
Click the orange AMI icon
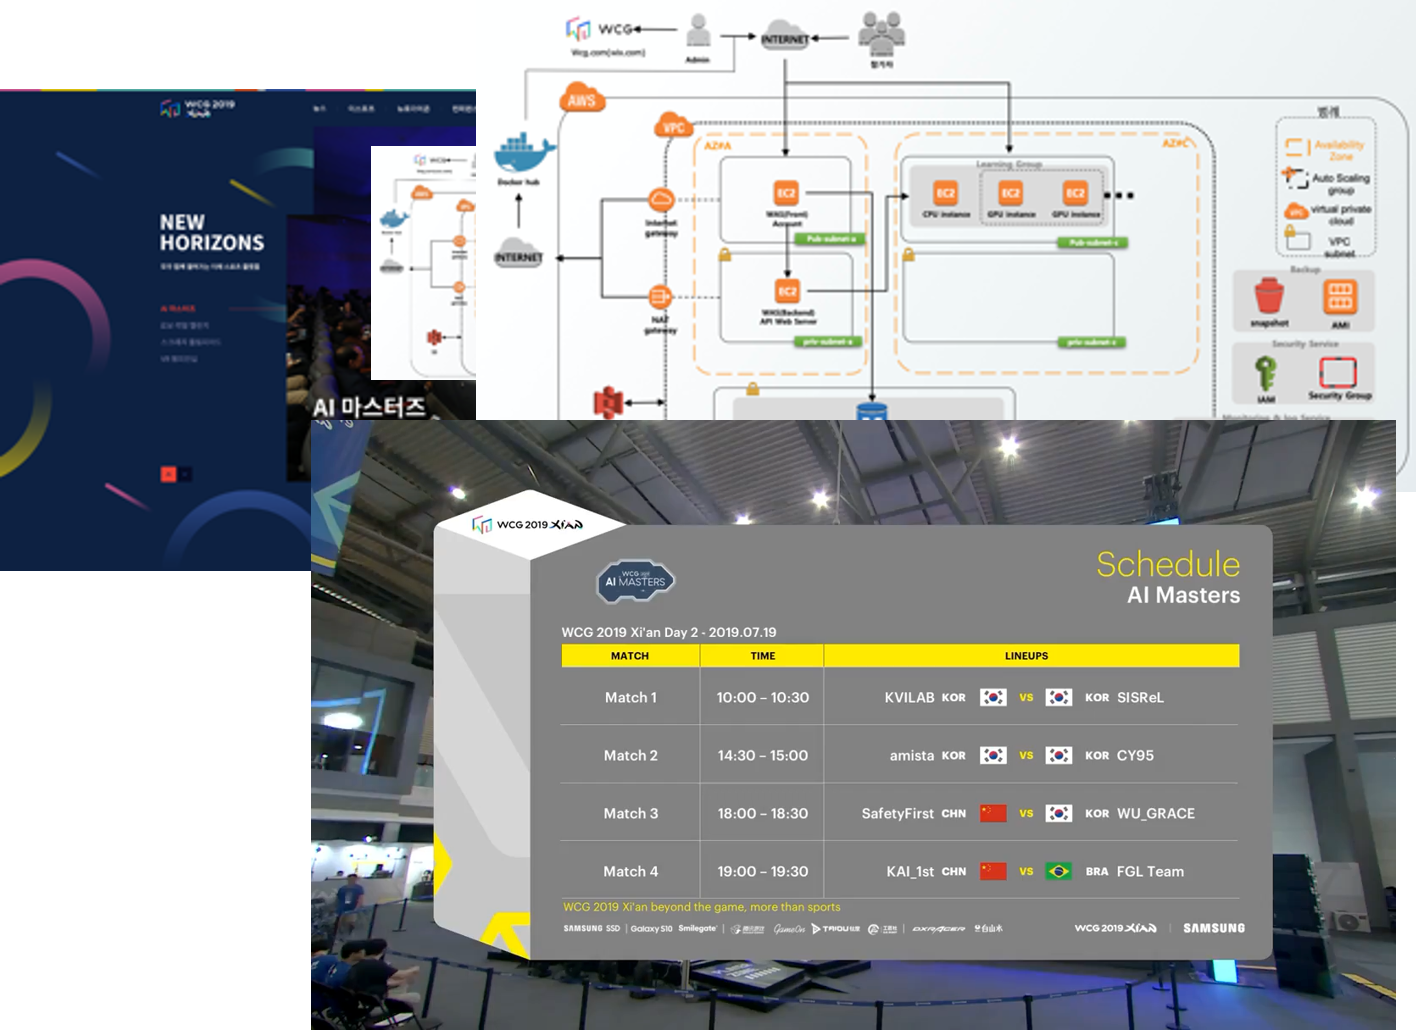(x=1340, y=297)
